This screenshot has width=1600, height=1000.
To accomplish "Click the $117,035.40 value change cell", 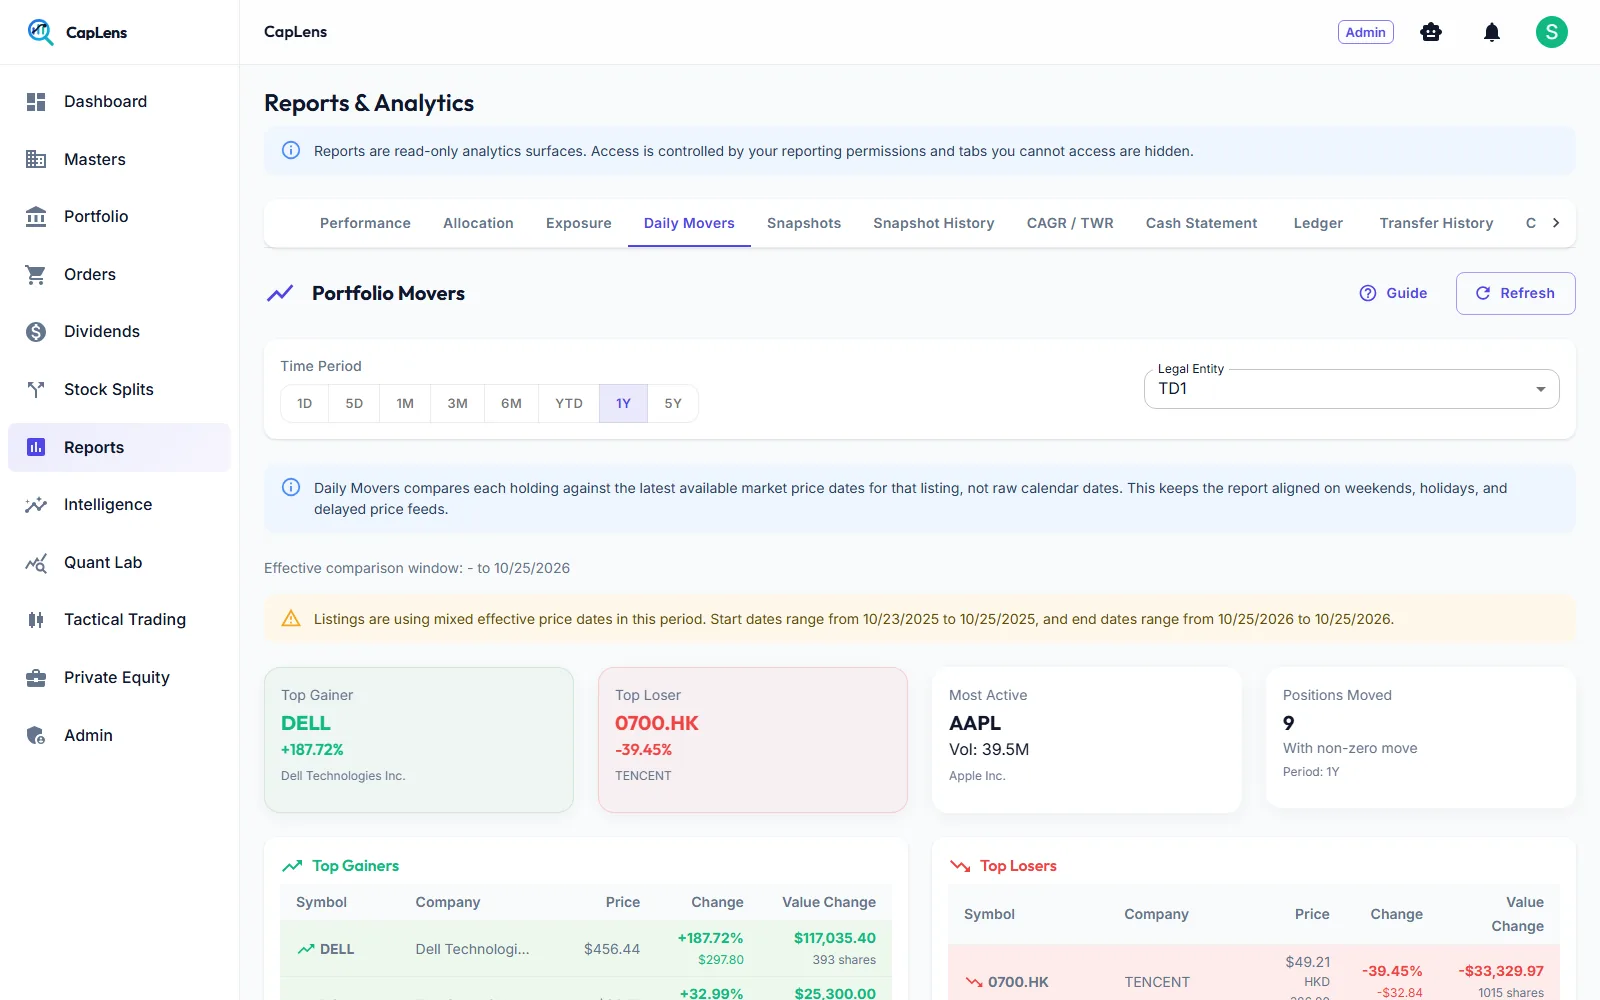I will (835, 938).
